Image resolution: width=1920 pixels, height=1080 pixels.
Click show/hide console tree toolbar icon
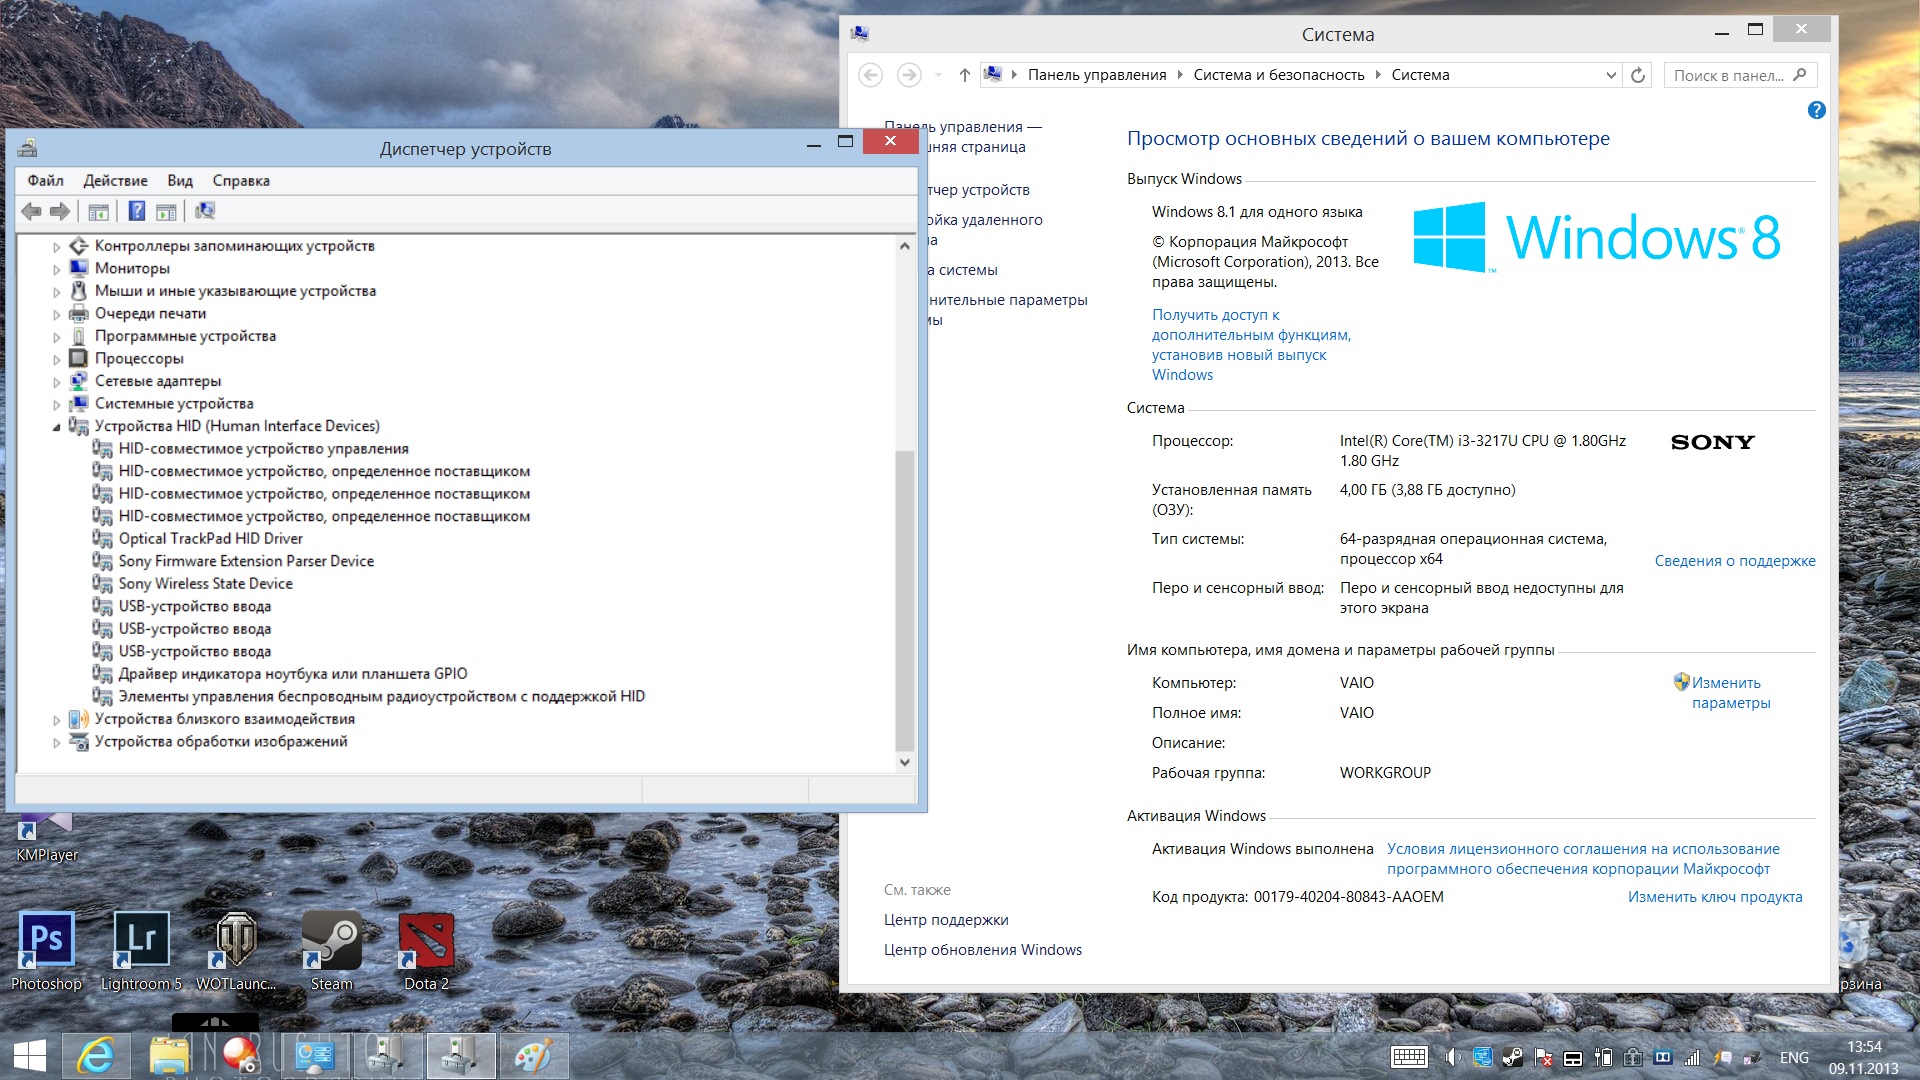click(x=98, y=211)
